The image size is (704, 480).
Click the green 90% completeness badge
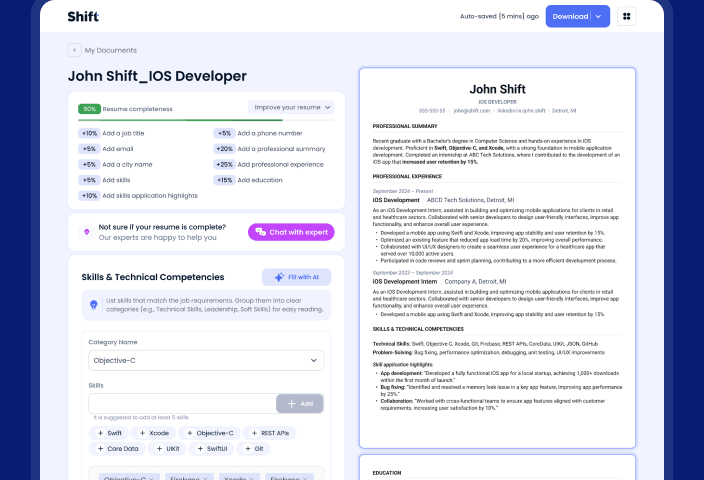[x=89, y=109]
